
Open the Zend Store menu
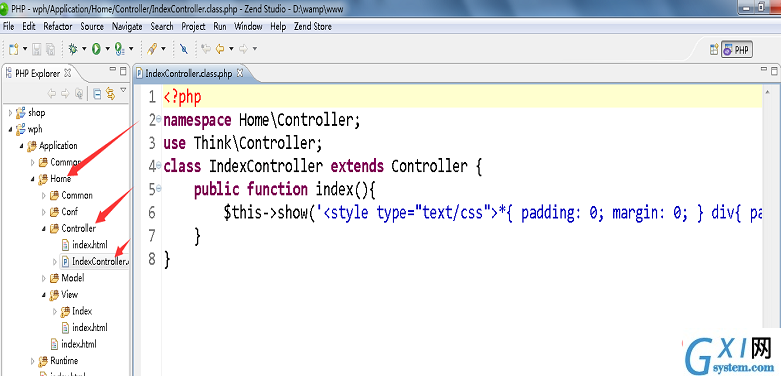tap(313, 26)
